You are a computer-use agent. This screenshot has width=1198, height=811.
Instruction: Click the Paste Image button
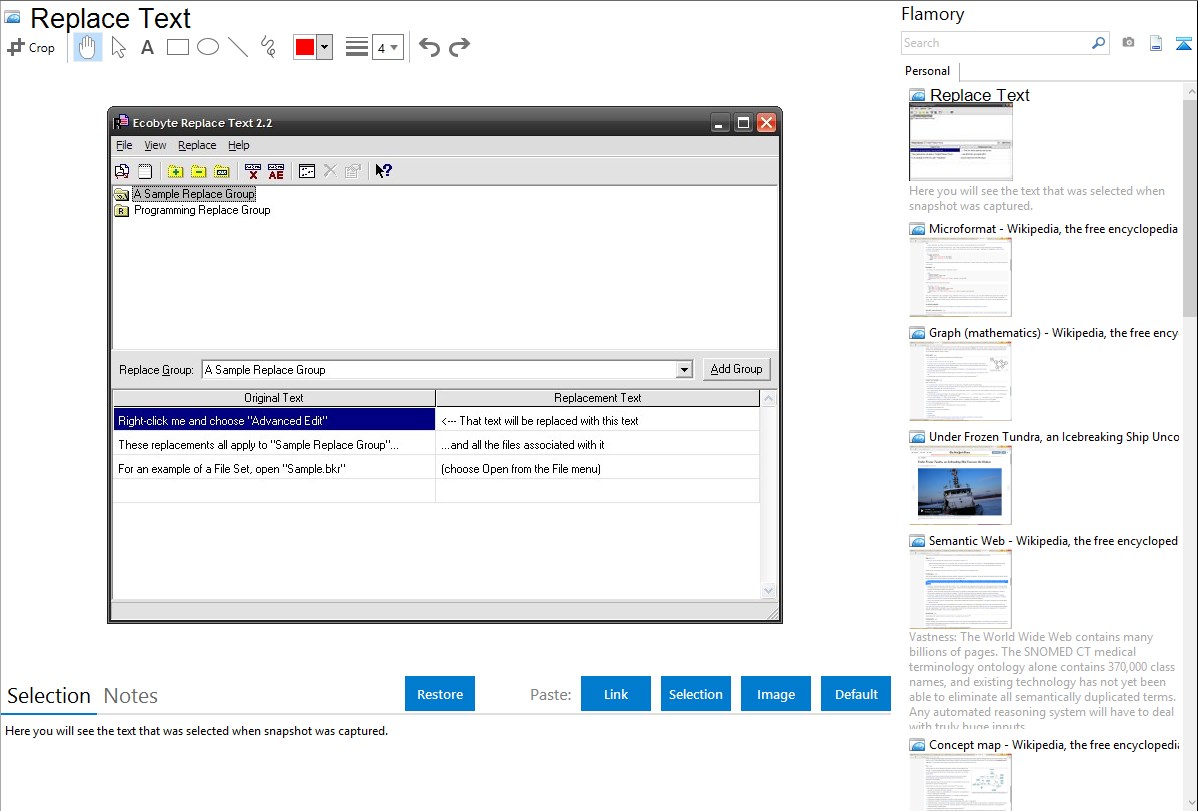point(776,694)
